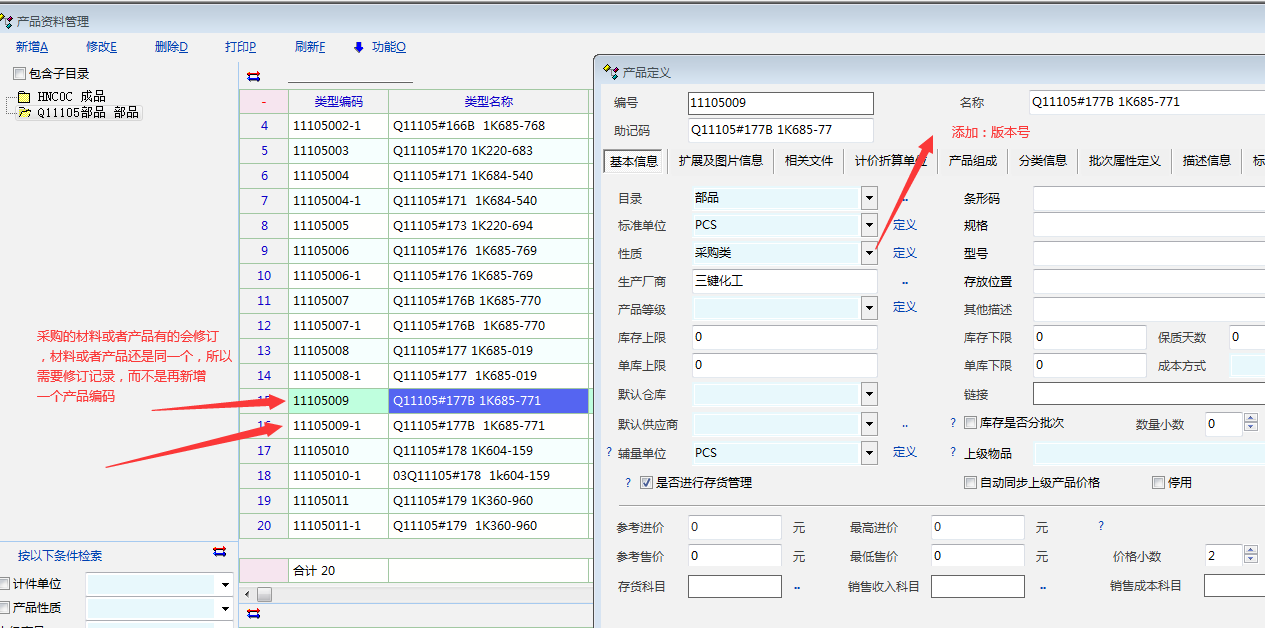Viewport: 1265px width, 628px height.
Task: Click the help question mark beside 辅量单位
Action: coord(609,452)
